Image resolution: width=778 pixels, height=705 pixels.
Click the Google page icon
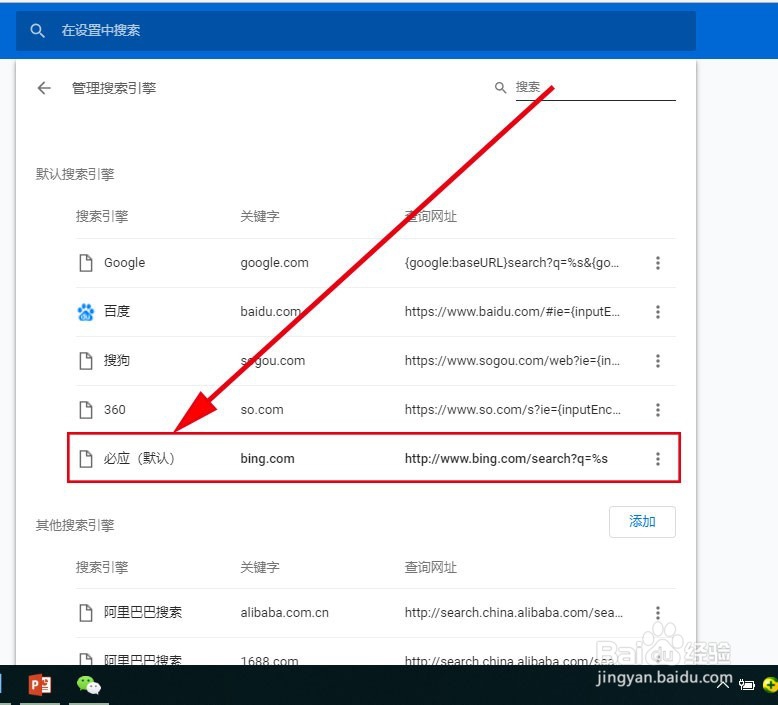[86, 263]
